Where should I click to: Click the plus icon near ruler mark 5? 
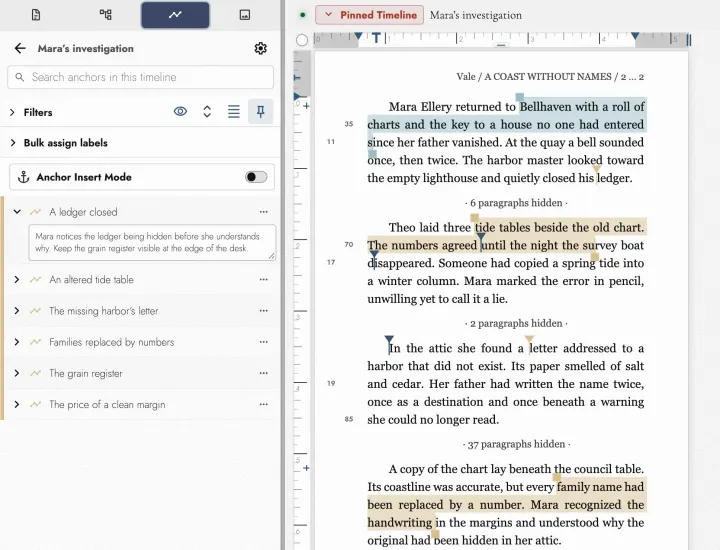coord(306,468)
